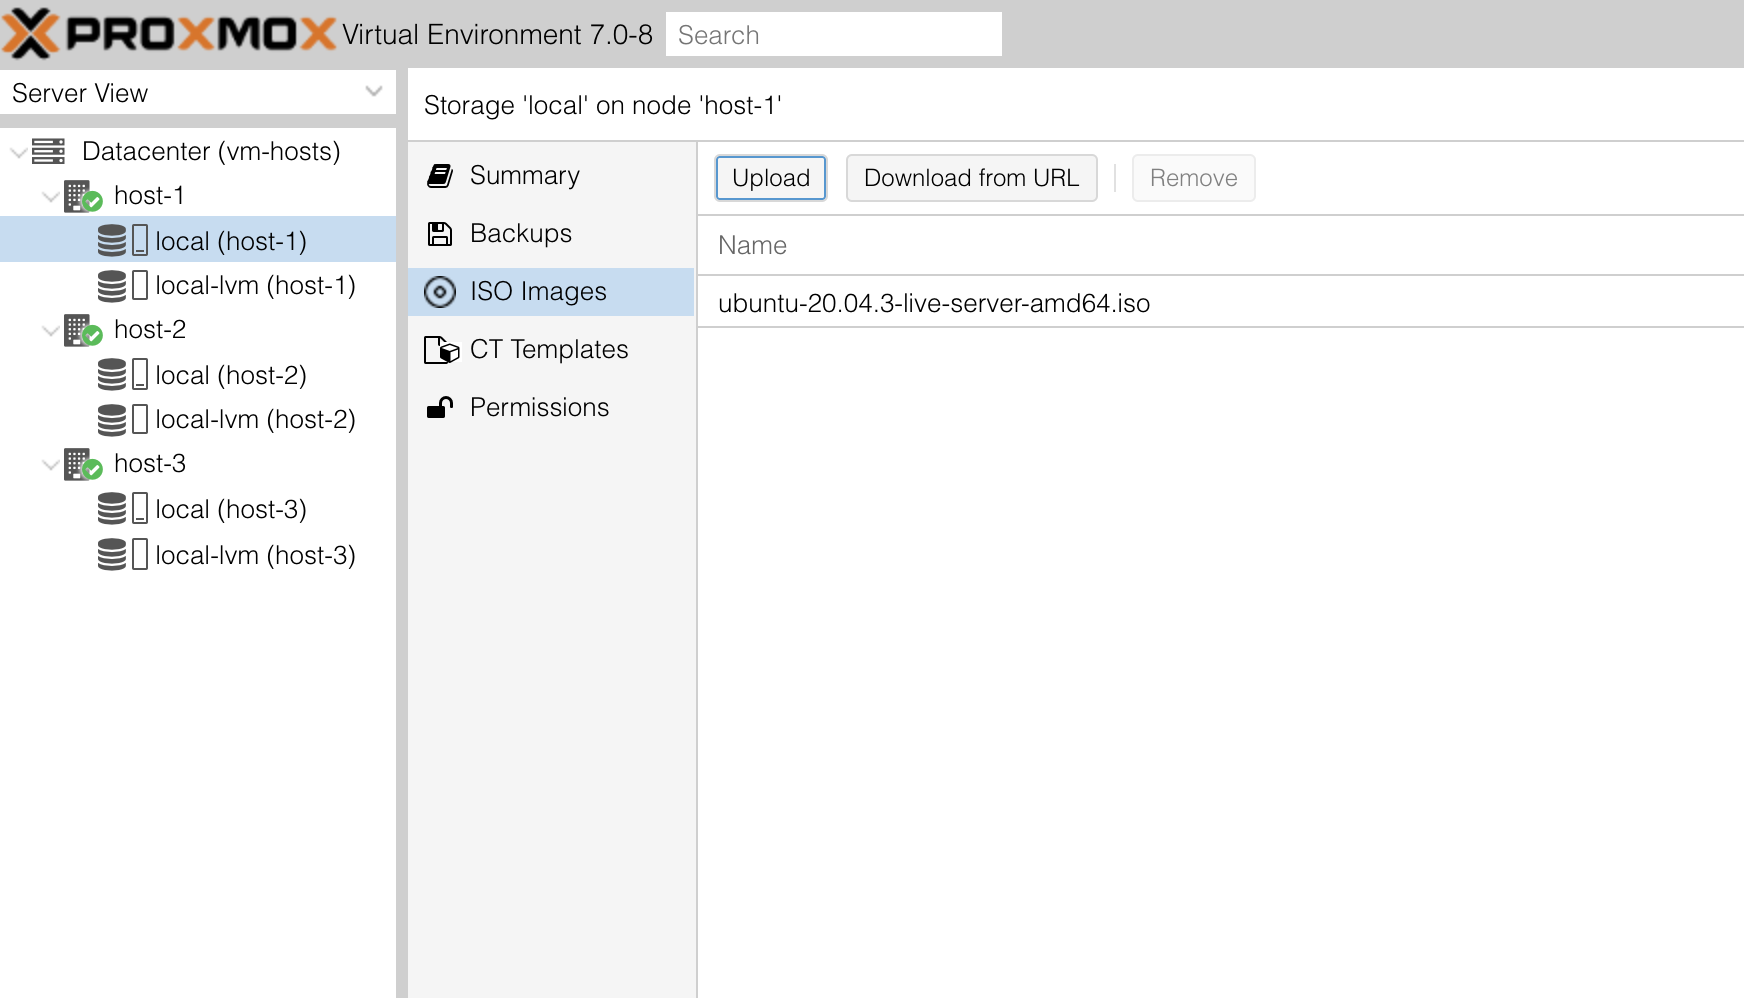Click the Upload button
Image resolution: width=1744 pixels, height=998 pixels.
click(771, 178)
